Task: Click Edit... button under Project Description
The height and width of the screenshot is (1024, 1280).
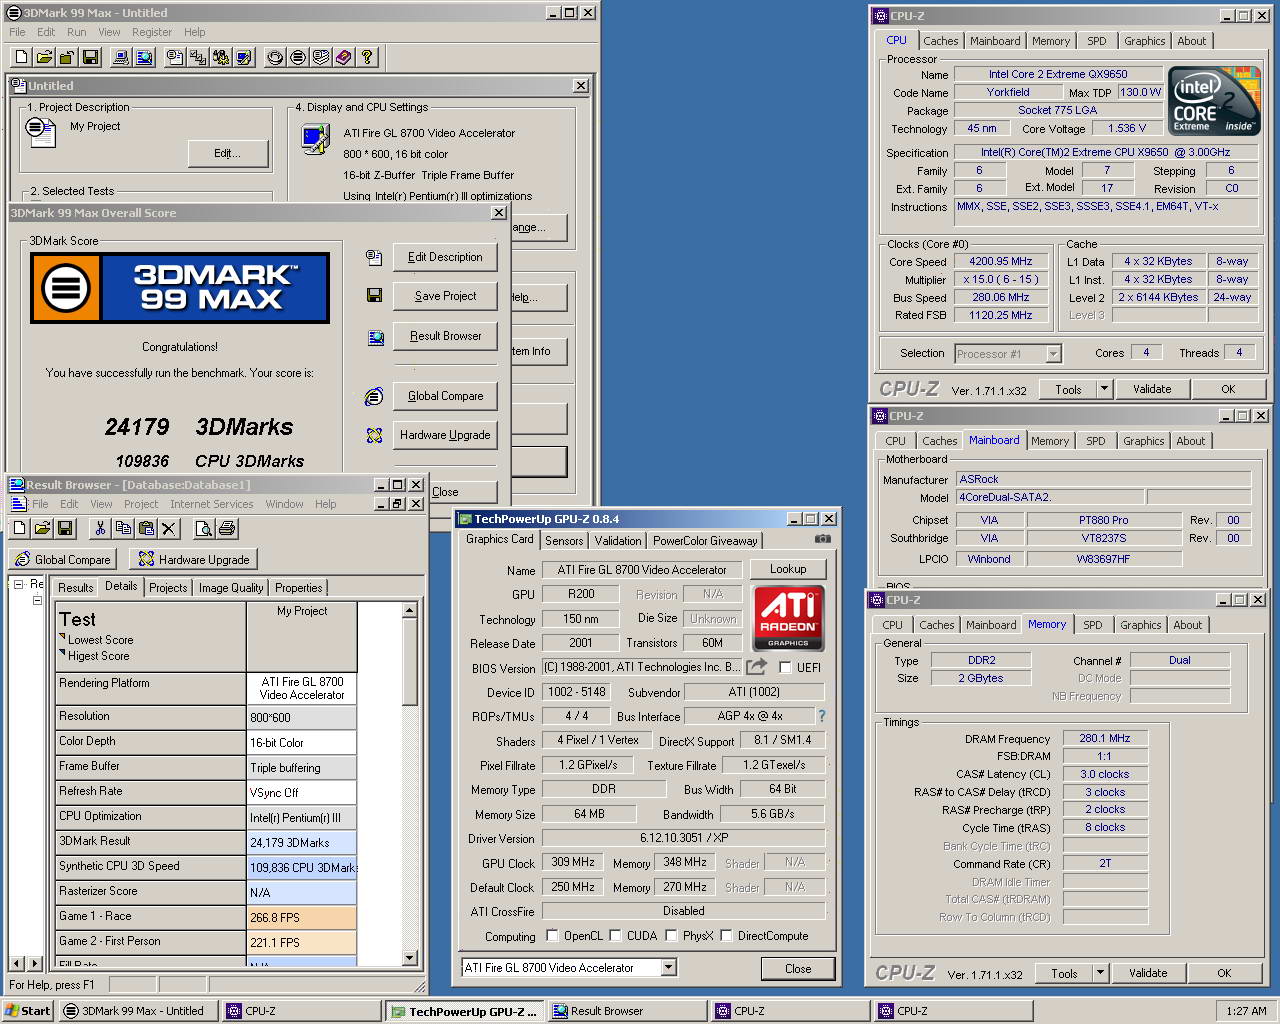Action: point(228,153)
